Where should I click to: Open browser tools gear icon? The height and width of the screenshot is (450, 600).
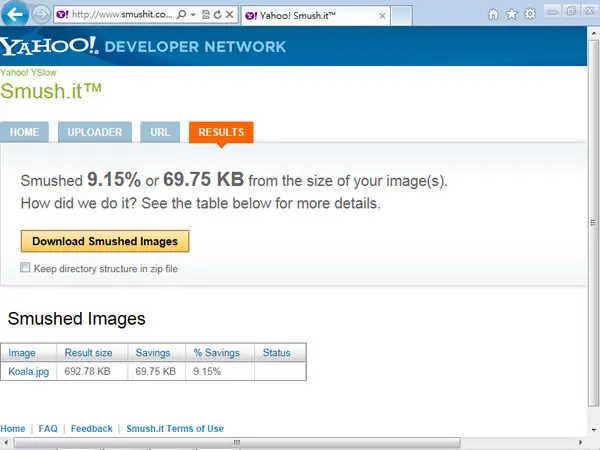pyautogui.click(x=530, y=14)
